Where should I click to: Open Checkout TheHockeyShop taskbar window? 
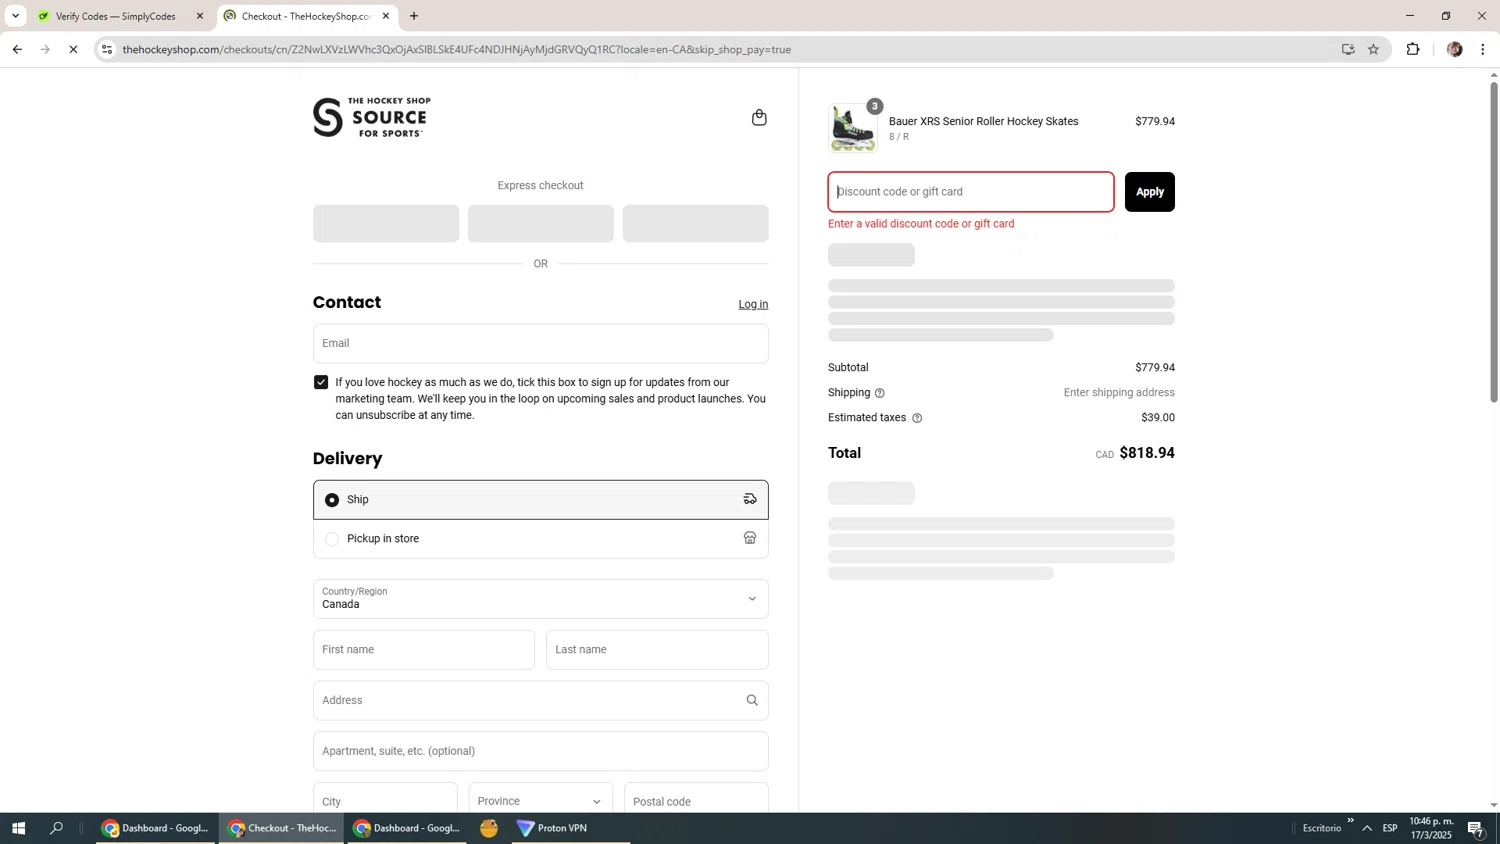pyautogui.click(x=282, y=828)
